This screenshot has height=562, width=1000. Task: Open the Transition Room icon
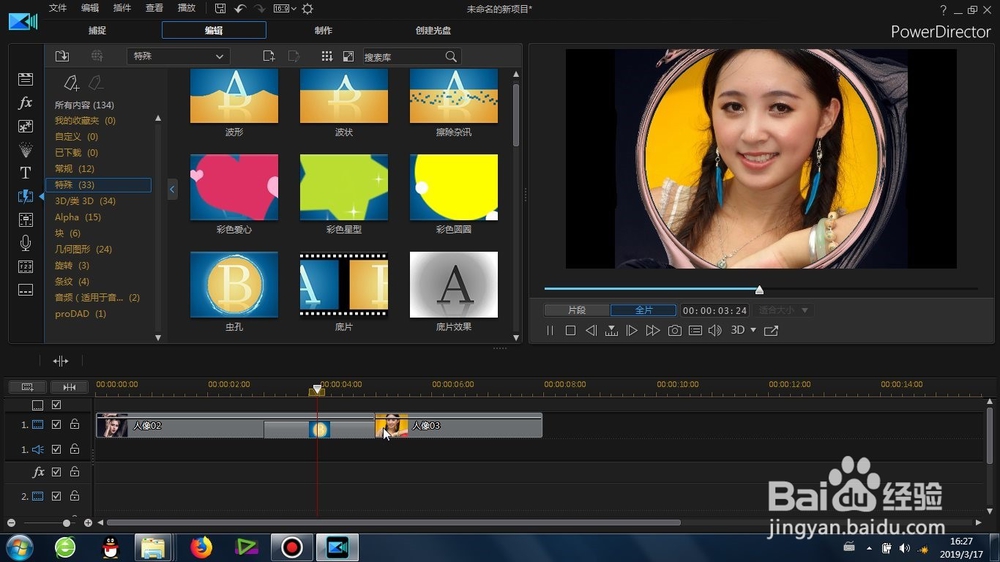point(26,196)
